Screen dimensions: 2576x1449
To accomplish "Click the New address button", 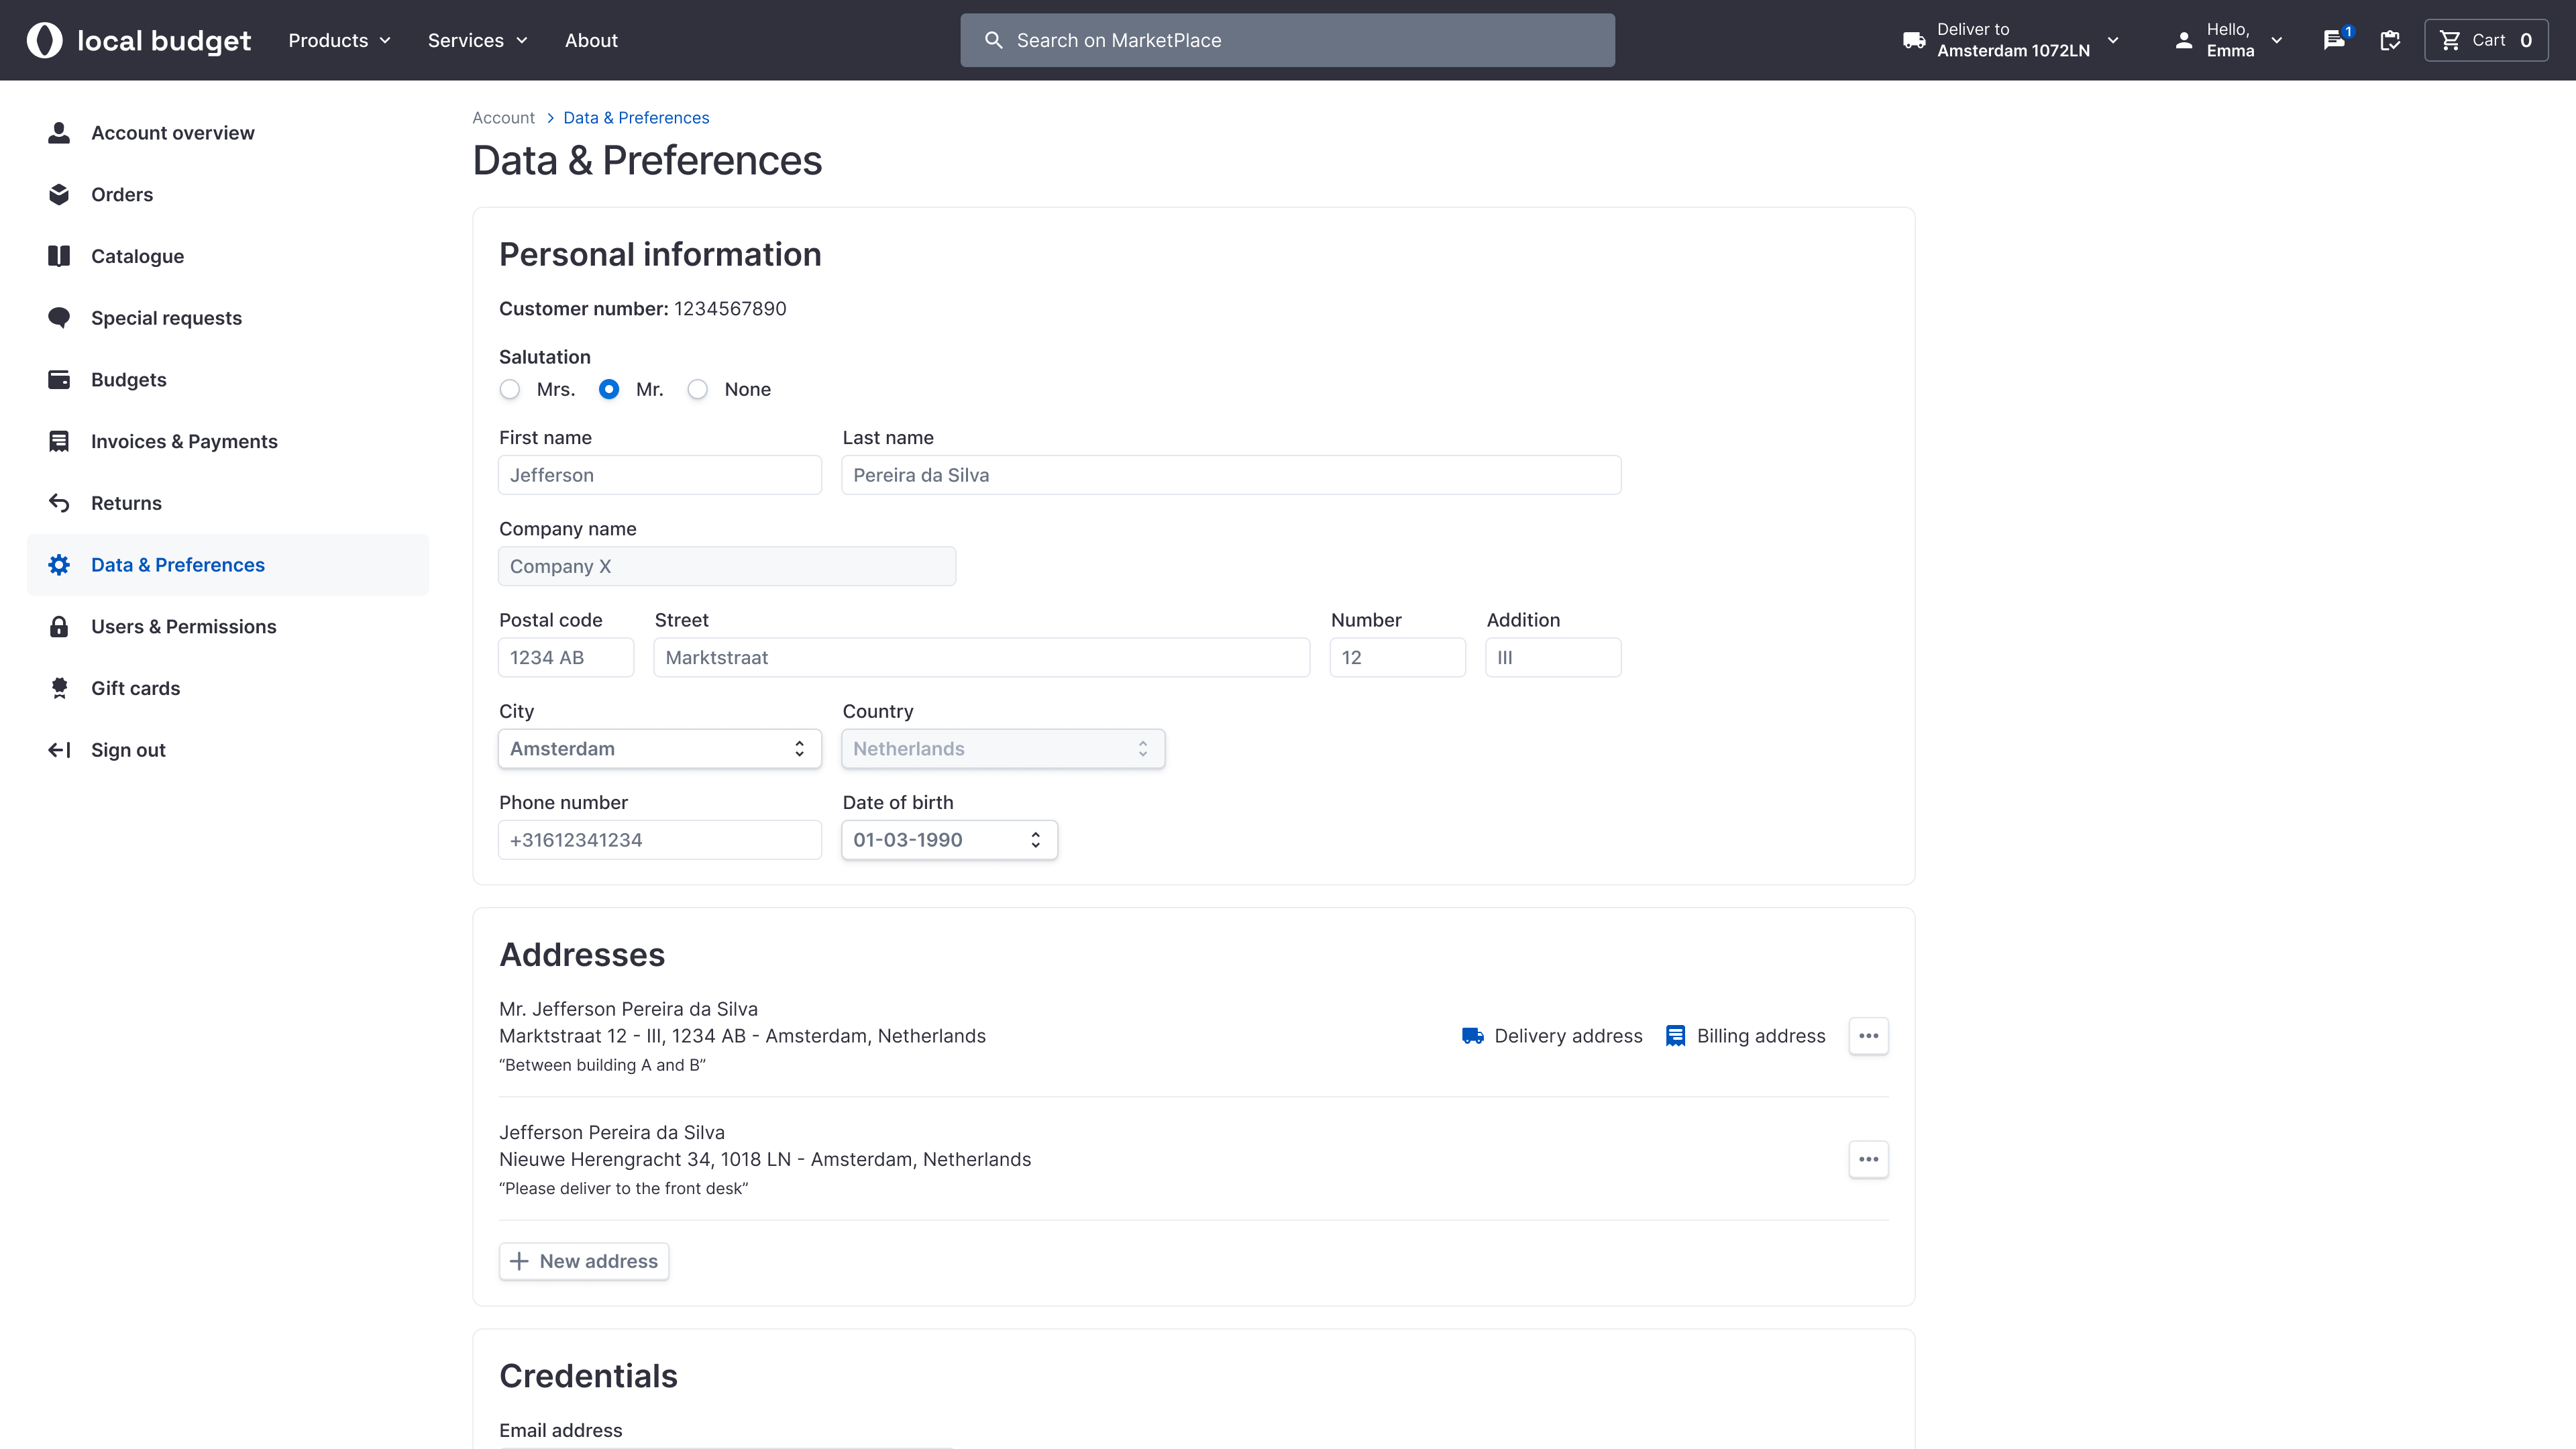I will click(584, 1261).
